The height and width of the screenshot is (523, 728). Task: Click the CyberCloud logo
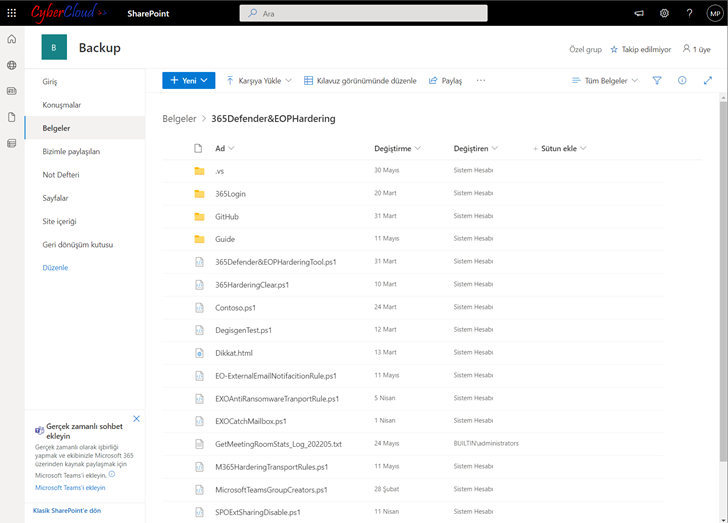69,13
